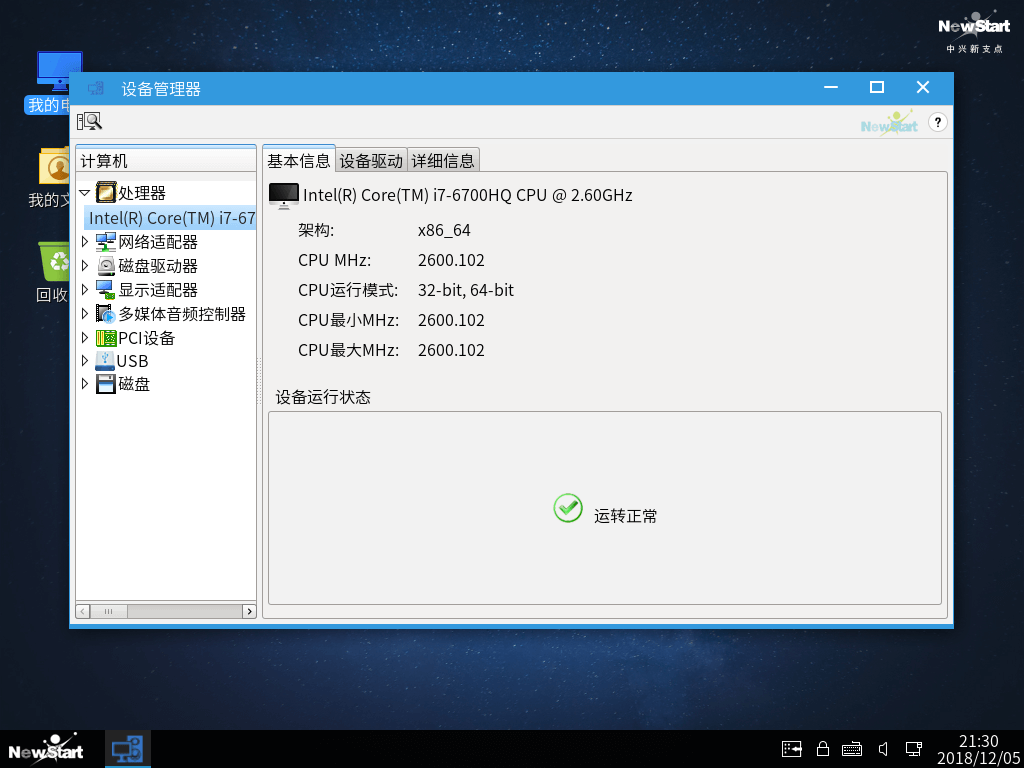Select the 磁盘 tree label
1024x768 pixels.
click(134, 385)
